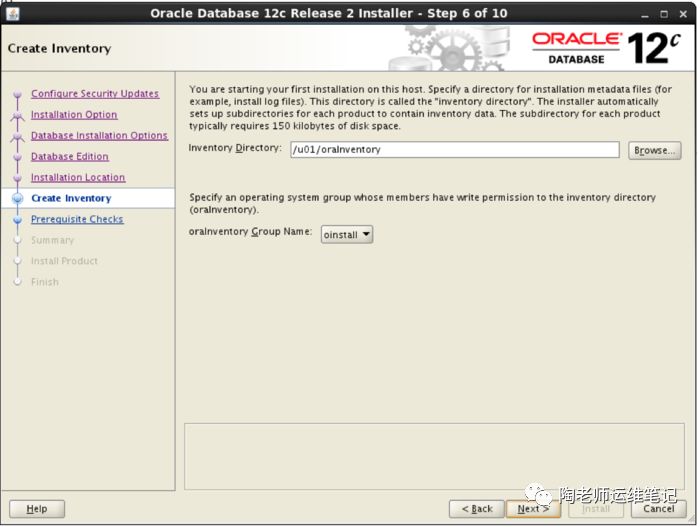Click the Inventory Directory text field

pos(454,150)
